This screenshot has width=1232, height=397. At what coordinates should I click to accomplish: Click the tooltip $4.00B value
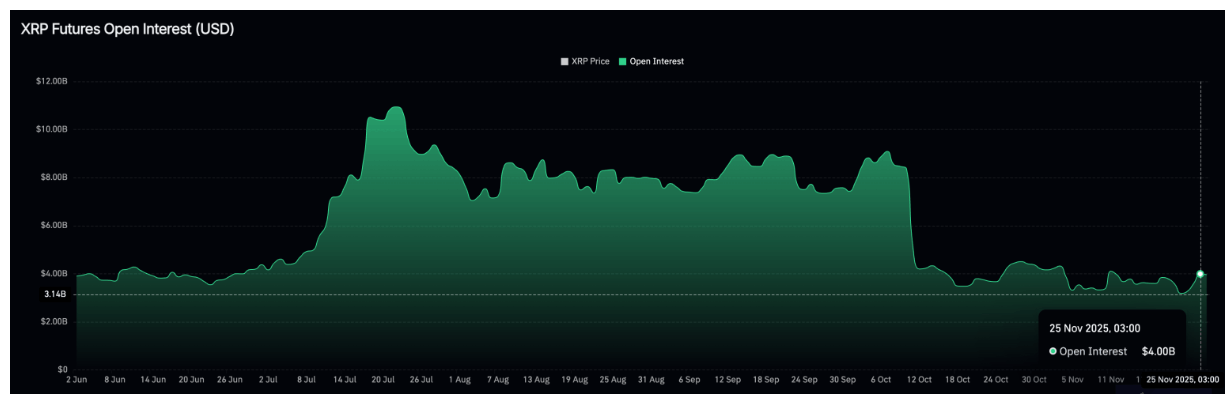(1158, 351)
